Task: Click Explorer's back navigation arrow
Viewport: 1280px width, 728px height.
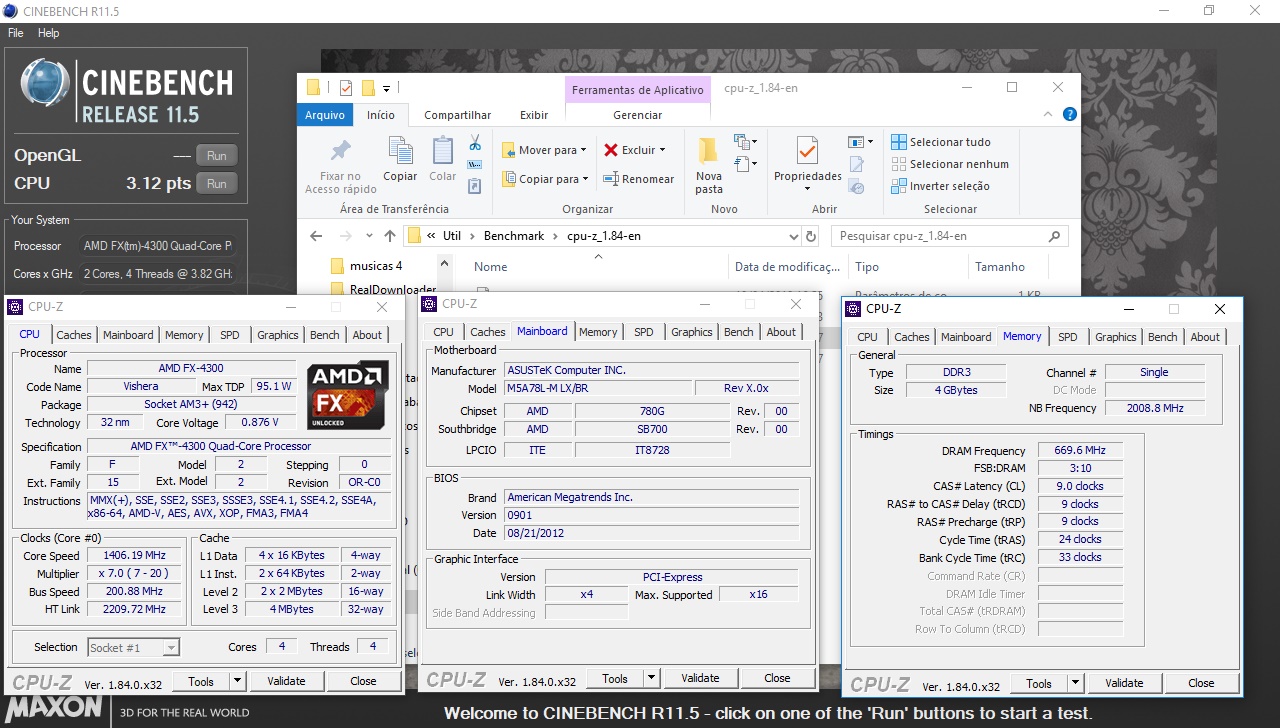Action: point(316,236)
